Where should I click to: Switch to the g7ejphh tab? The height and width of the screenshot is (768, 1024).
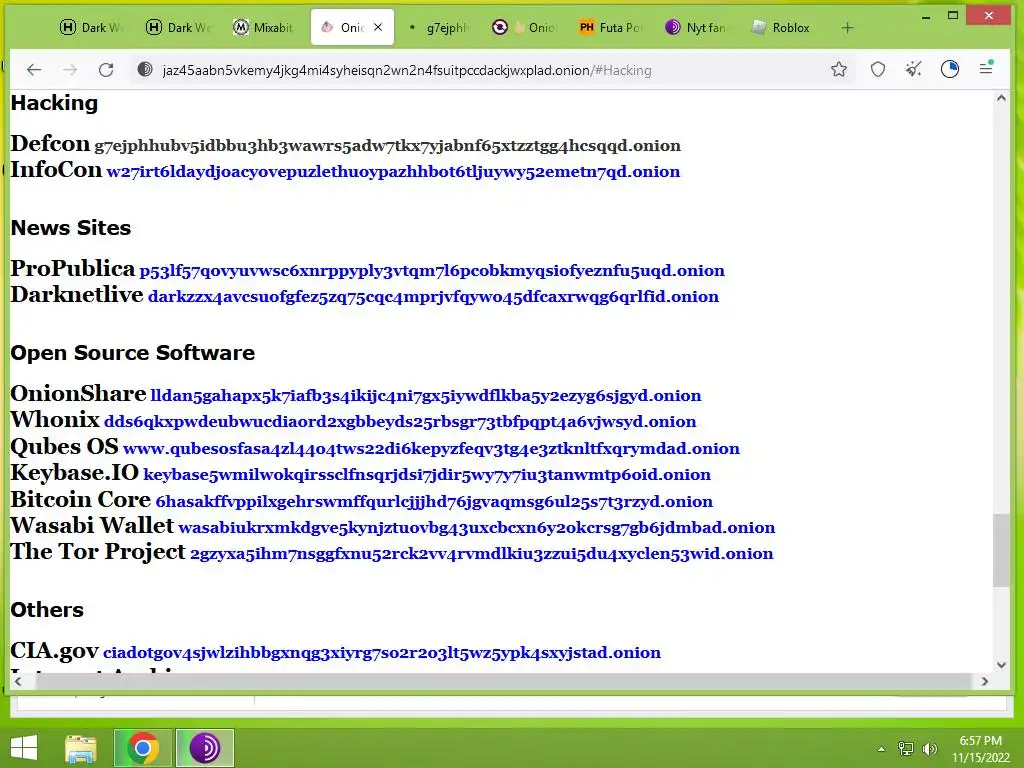click(x=439, y=27)
